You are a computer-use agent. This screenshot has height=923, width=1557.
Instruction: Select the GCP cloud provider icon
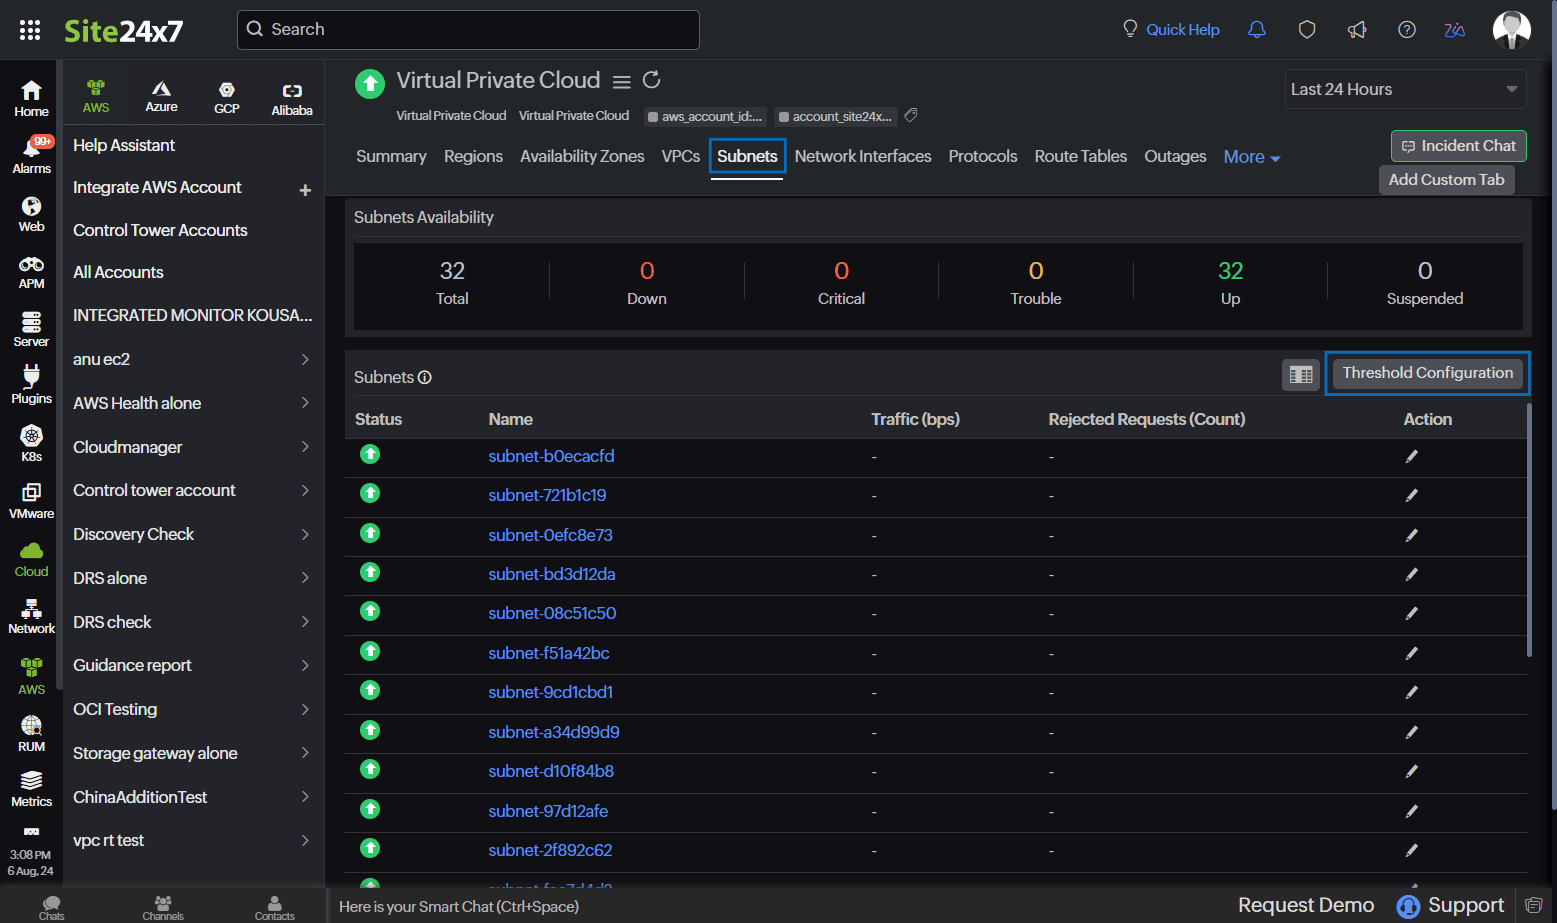click(227, 97)
